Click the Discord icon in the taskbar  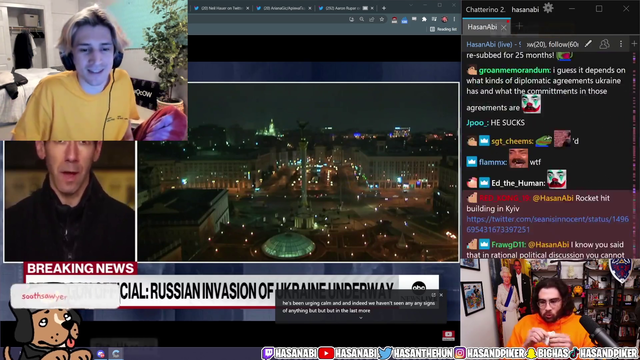click(x=101, y=353)
